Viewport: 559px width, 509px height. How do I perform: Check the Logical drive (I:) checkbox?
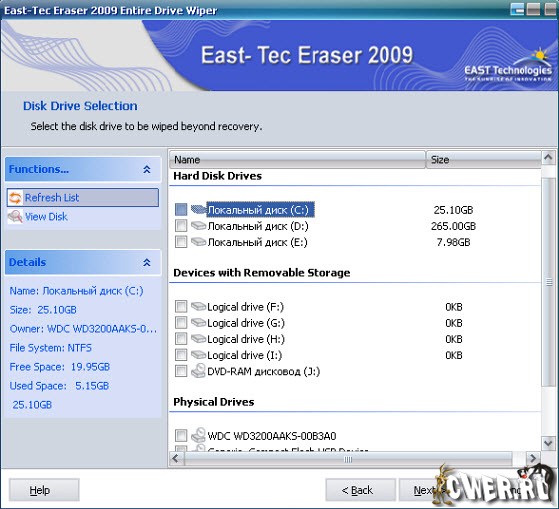[x=181, y=355]
